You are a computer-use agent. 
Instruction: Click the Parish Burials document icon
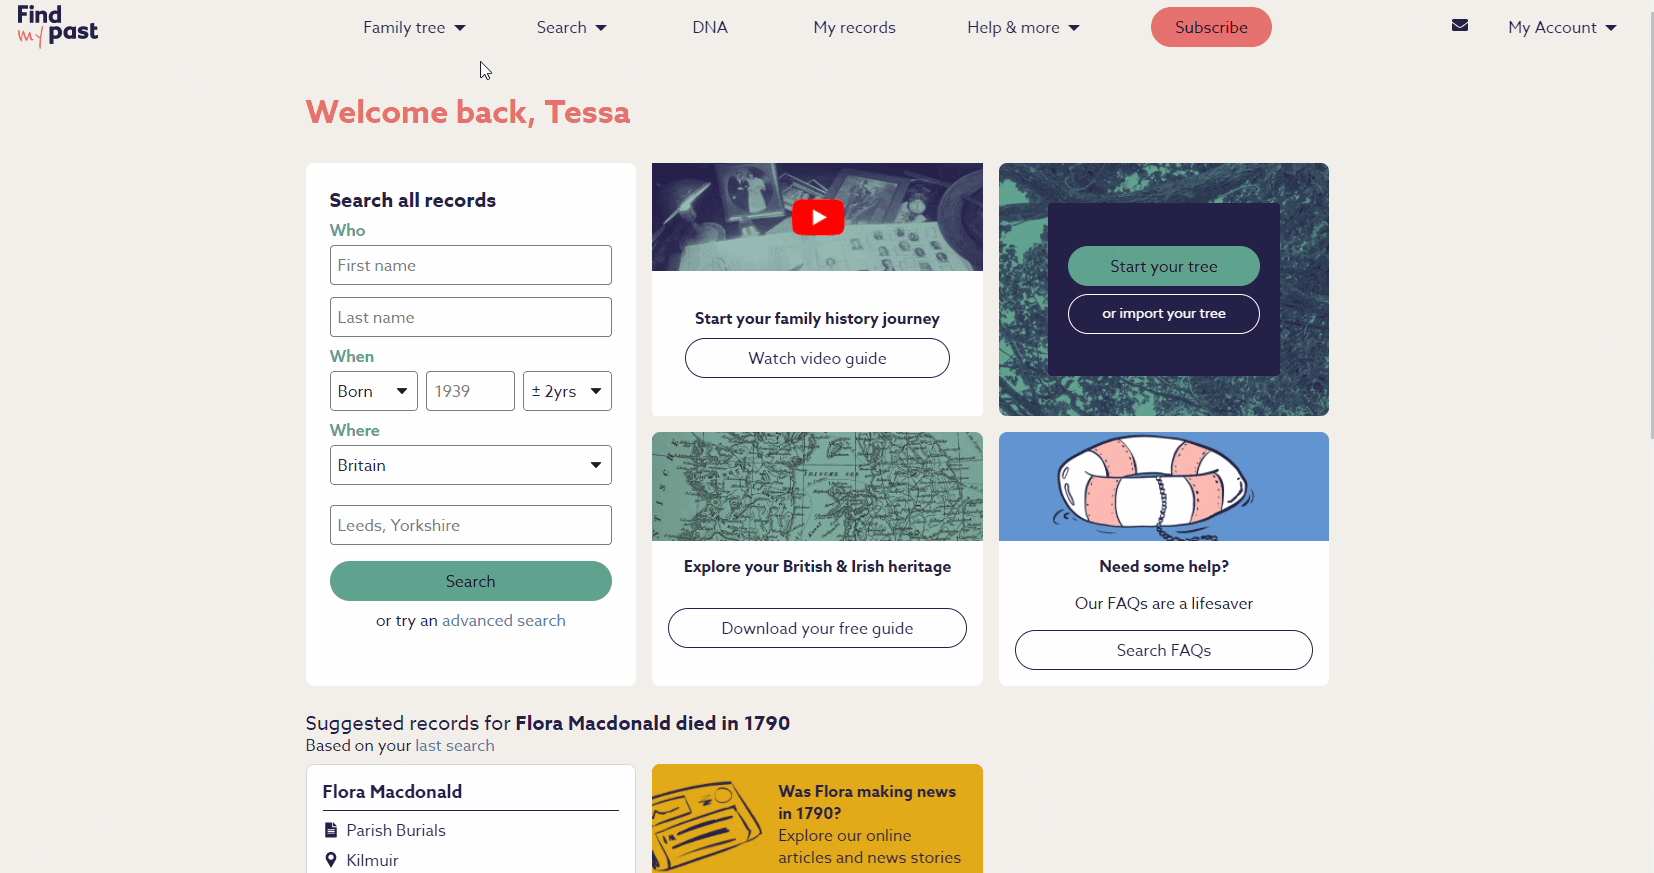331,830
